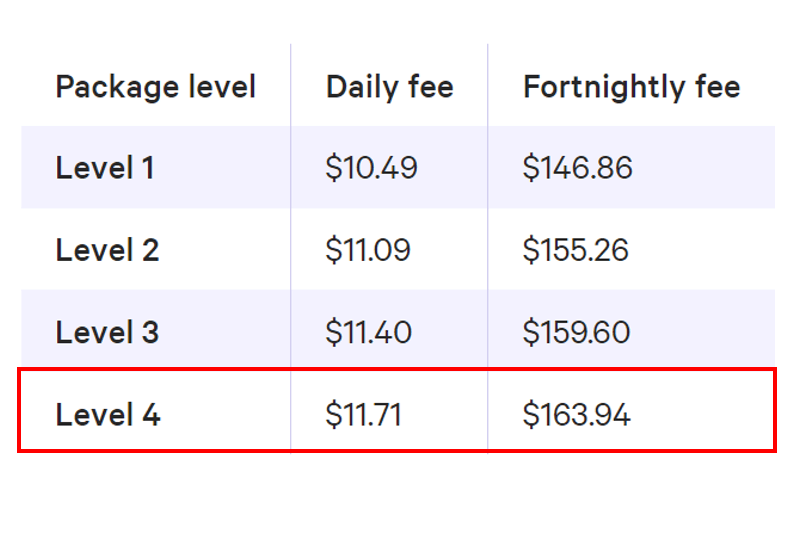Click the $163.94 fortnightly fee value

tap(576, 414)
